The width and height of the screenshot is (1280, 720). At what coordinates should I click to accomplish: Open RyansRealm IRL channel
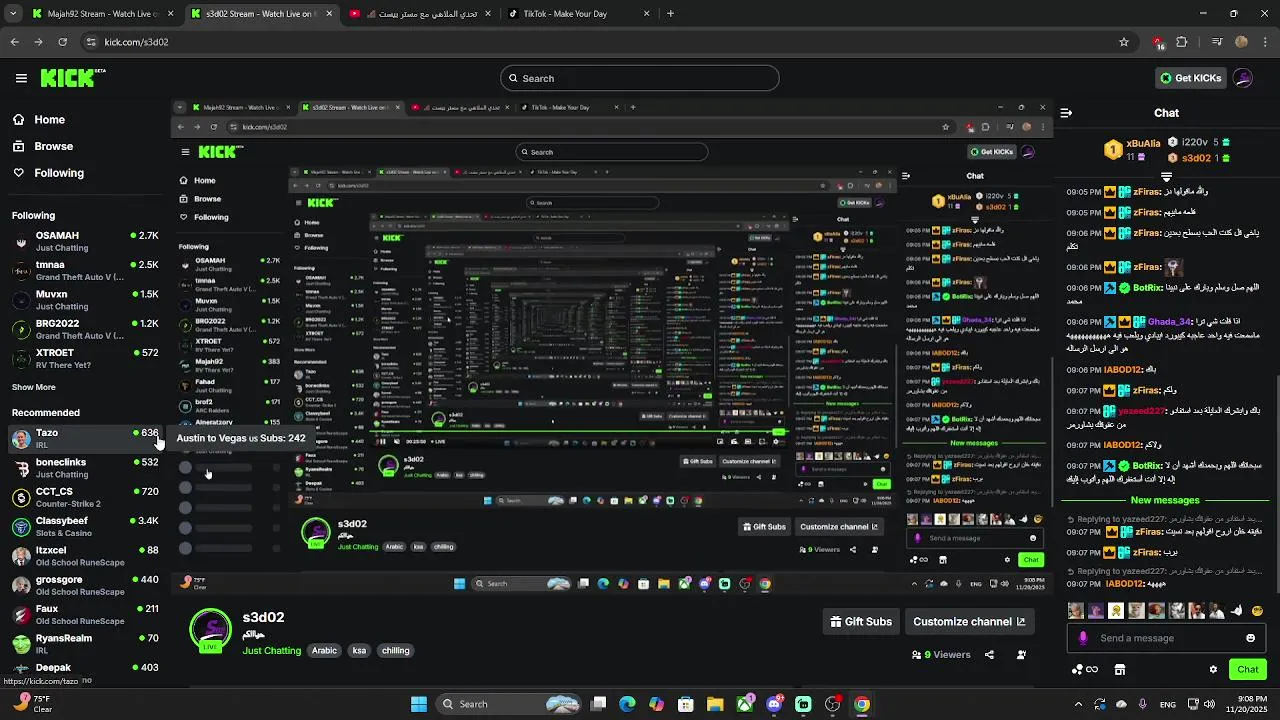coord(85,643)
